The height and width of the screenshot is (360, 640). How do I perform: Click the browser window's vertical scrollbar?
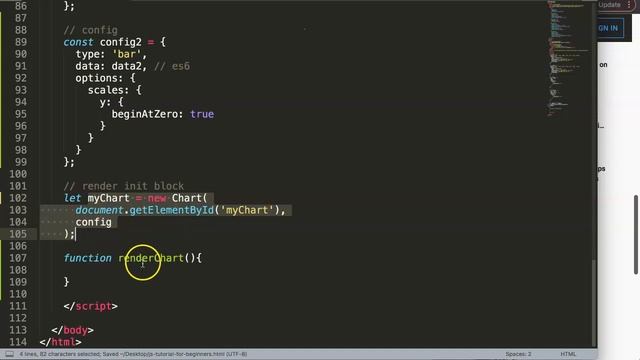[636, 235]
